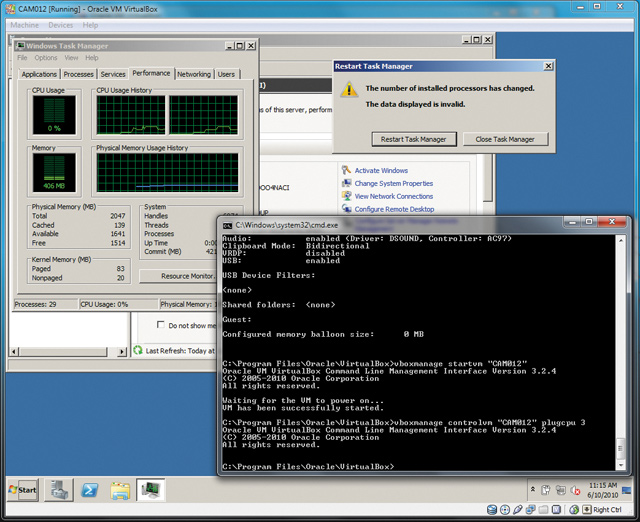Click the cmd window scrollbar up arrow
The image size is (640, 522).
tap(621, 240)
